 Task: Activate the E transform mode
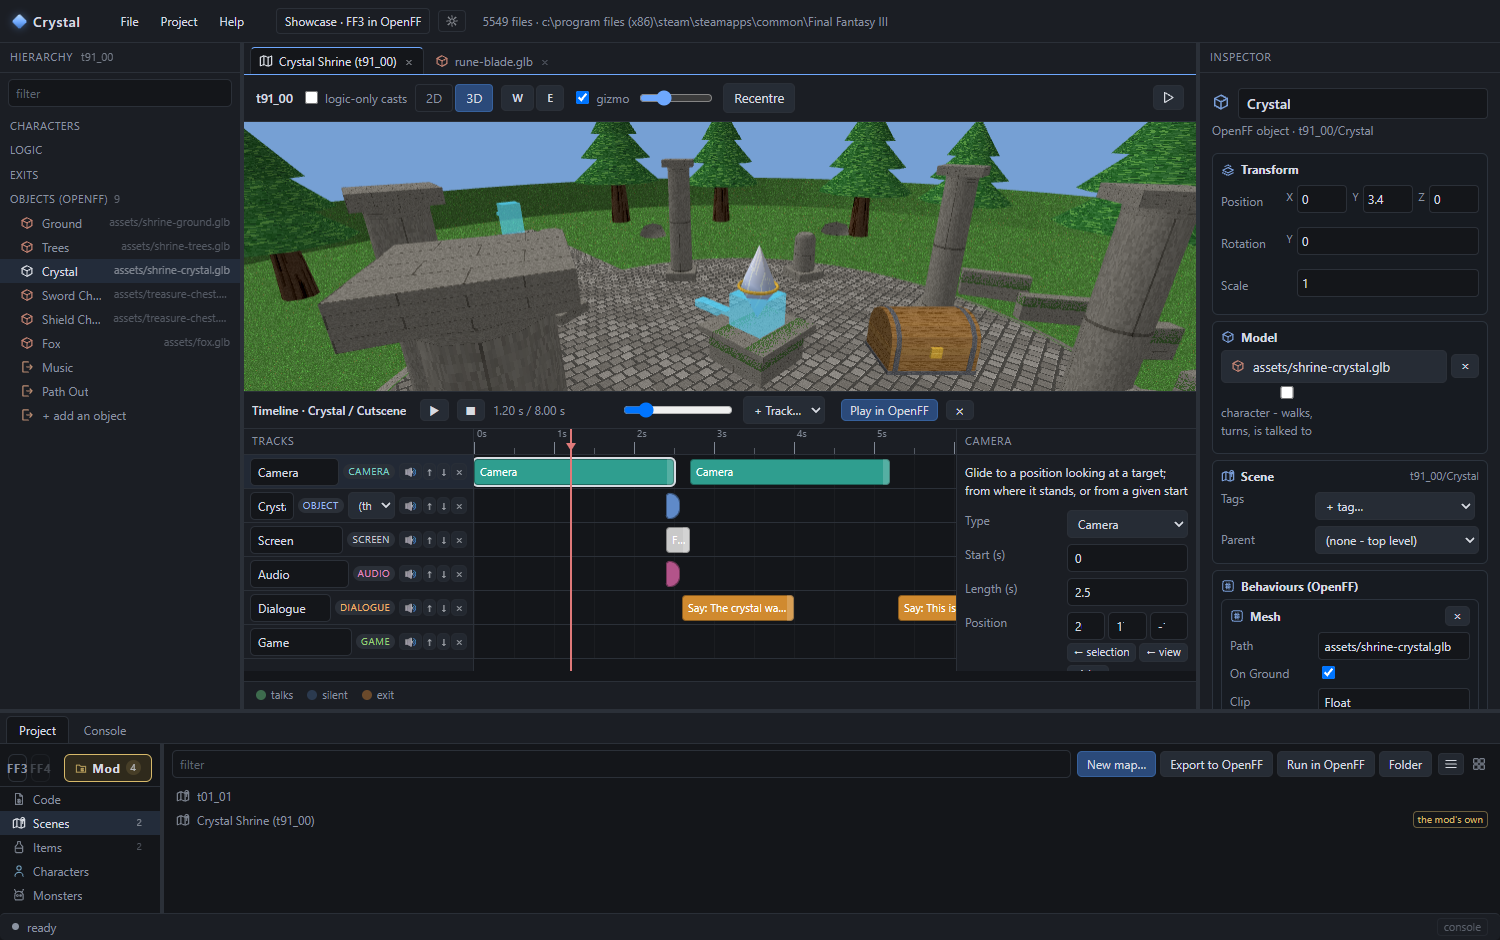[550, 98]
